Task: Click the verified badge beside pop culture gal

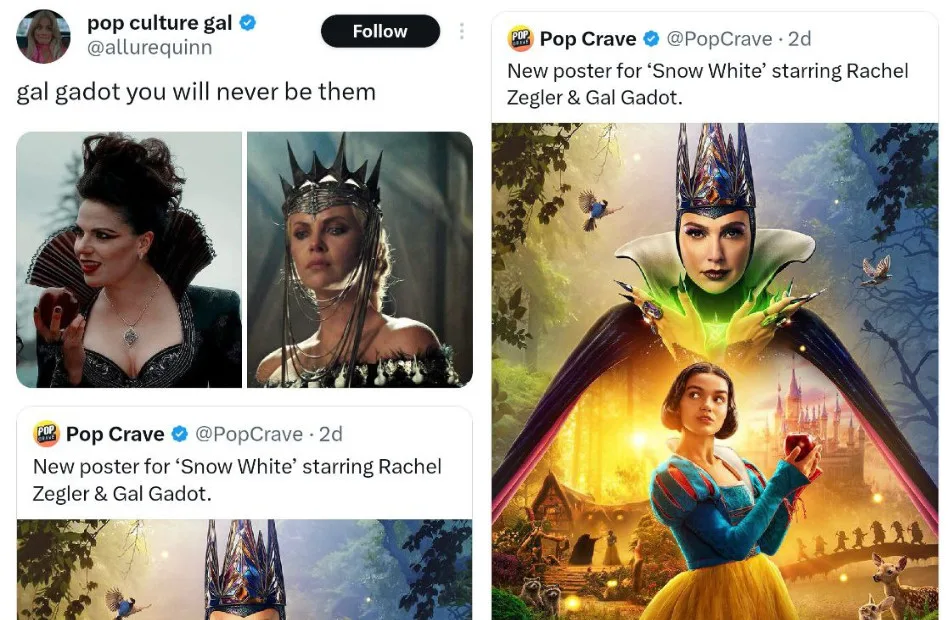Action: tap(248, 22)
